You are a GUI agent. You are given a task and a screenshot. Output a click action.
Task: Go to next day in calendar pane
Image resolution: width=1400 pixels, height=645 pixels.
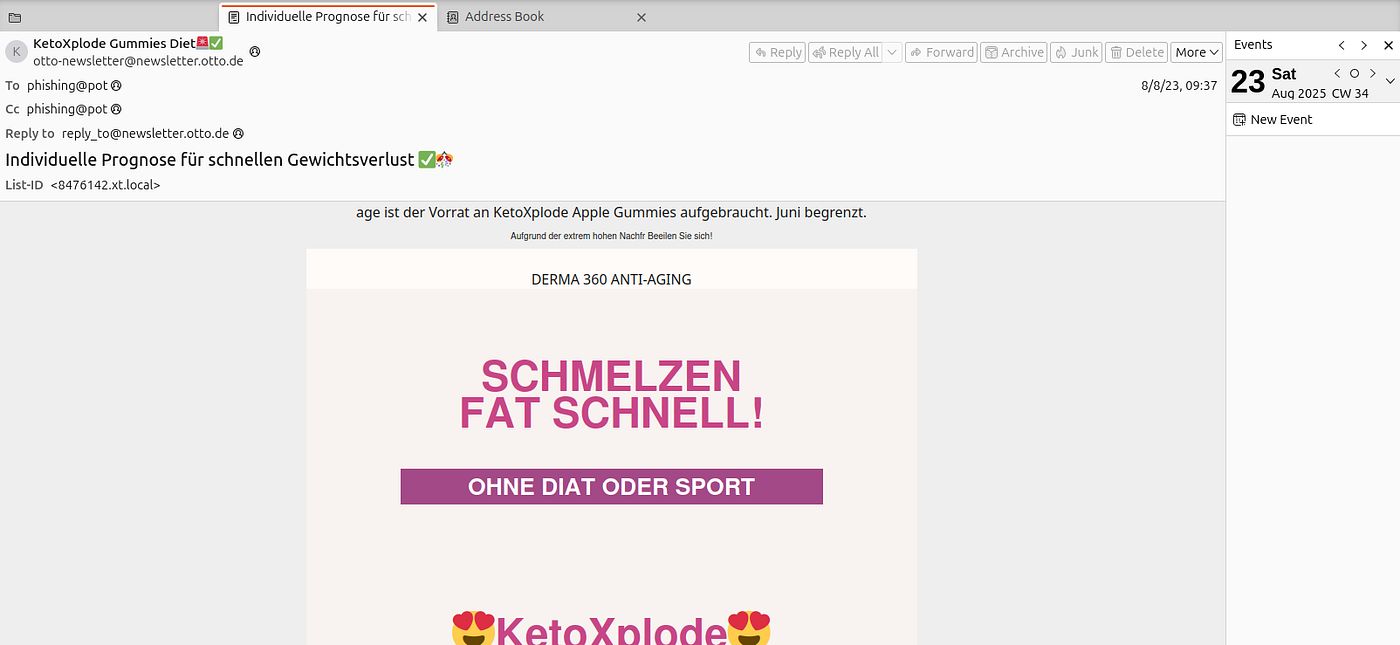tap(1373, 73)
